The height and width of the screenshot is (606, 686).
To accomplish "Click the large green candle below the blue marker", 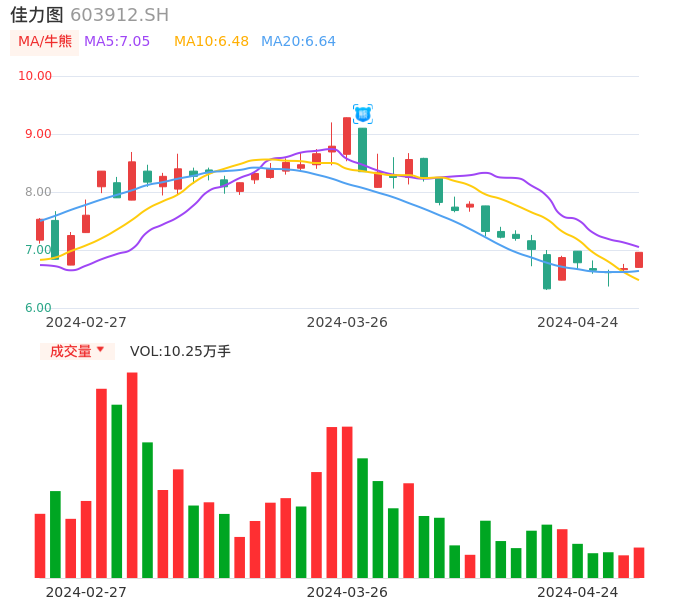I will coord(362,148).
